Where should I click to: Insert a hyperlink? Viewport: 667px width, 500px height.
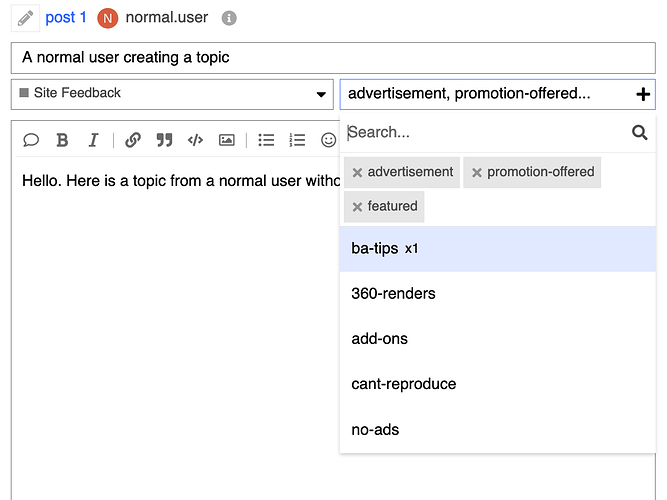click(x=133, y=140)
